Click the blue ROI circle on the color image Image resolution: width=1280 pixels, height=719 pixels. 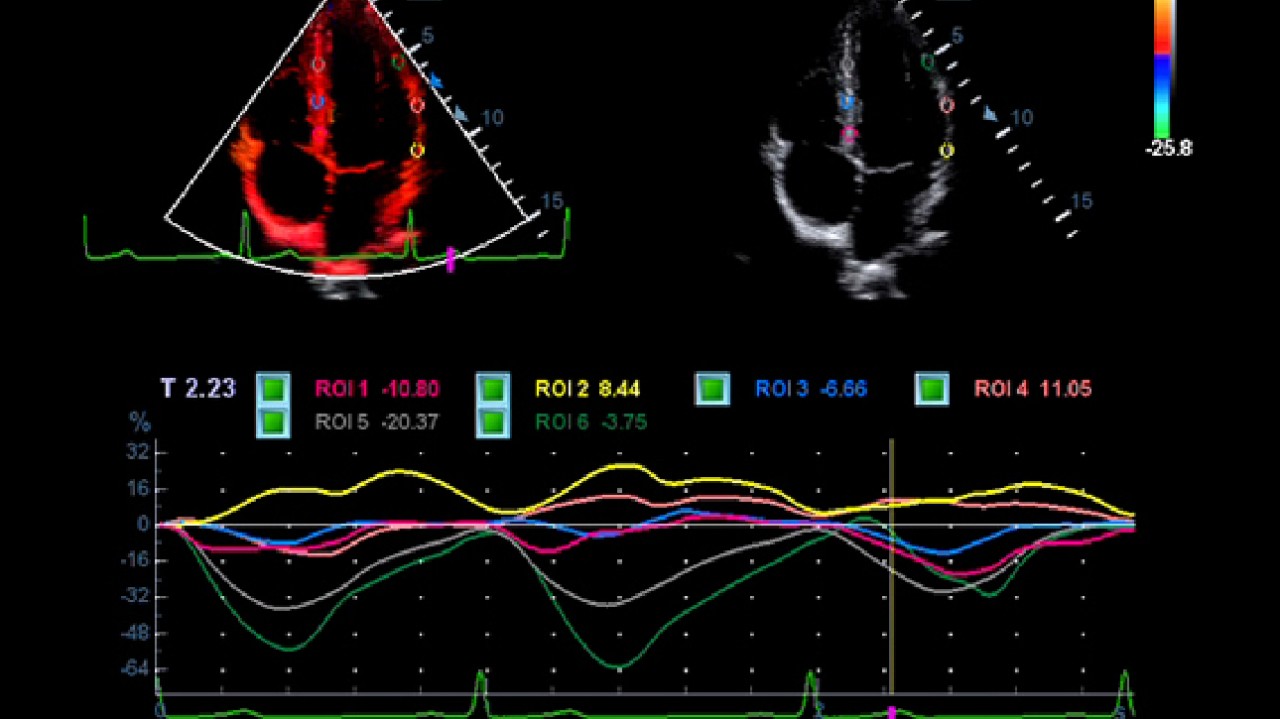[x=317, y=102]
